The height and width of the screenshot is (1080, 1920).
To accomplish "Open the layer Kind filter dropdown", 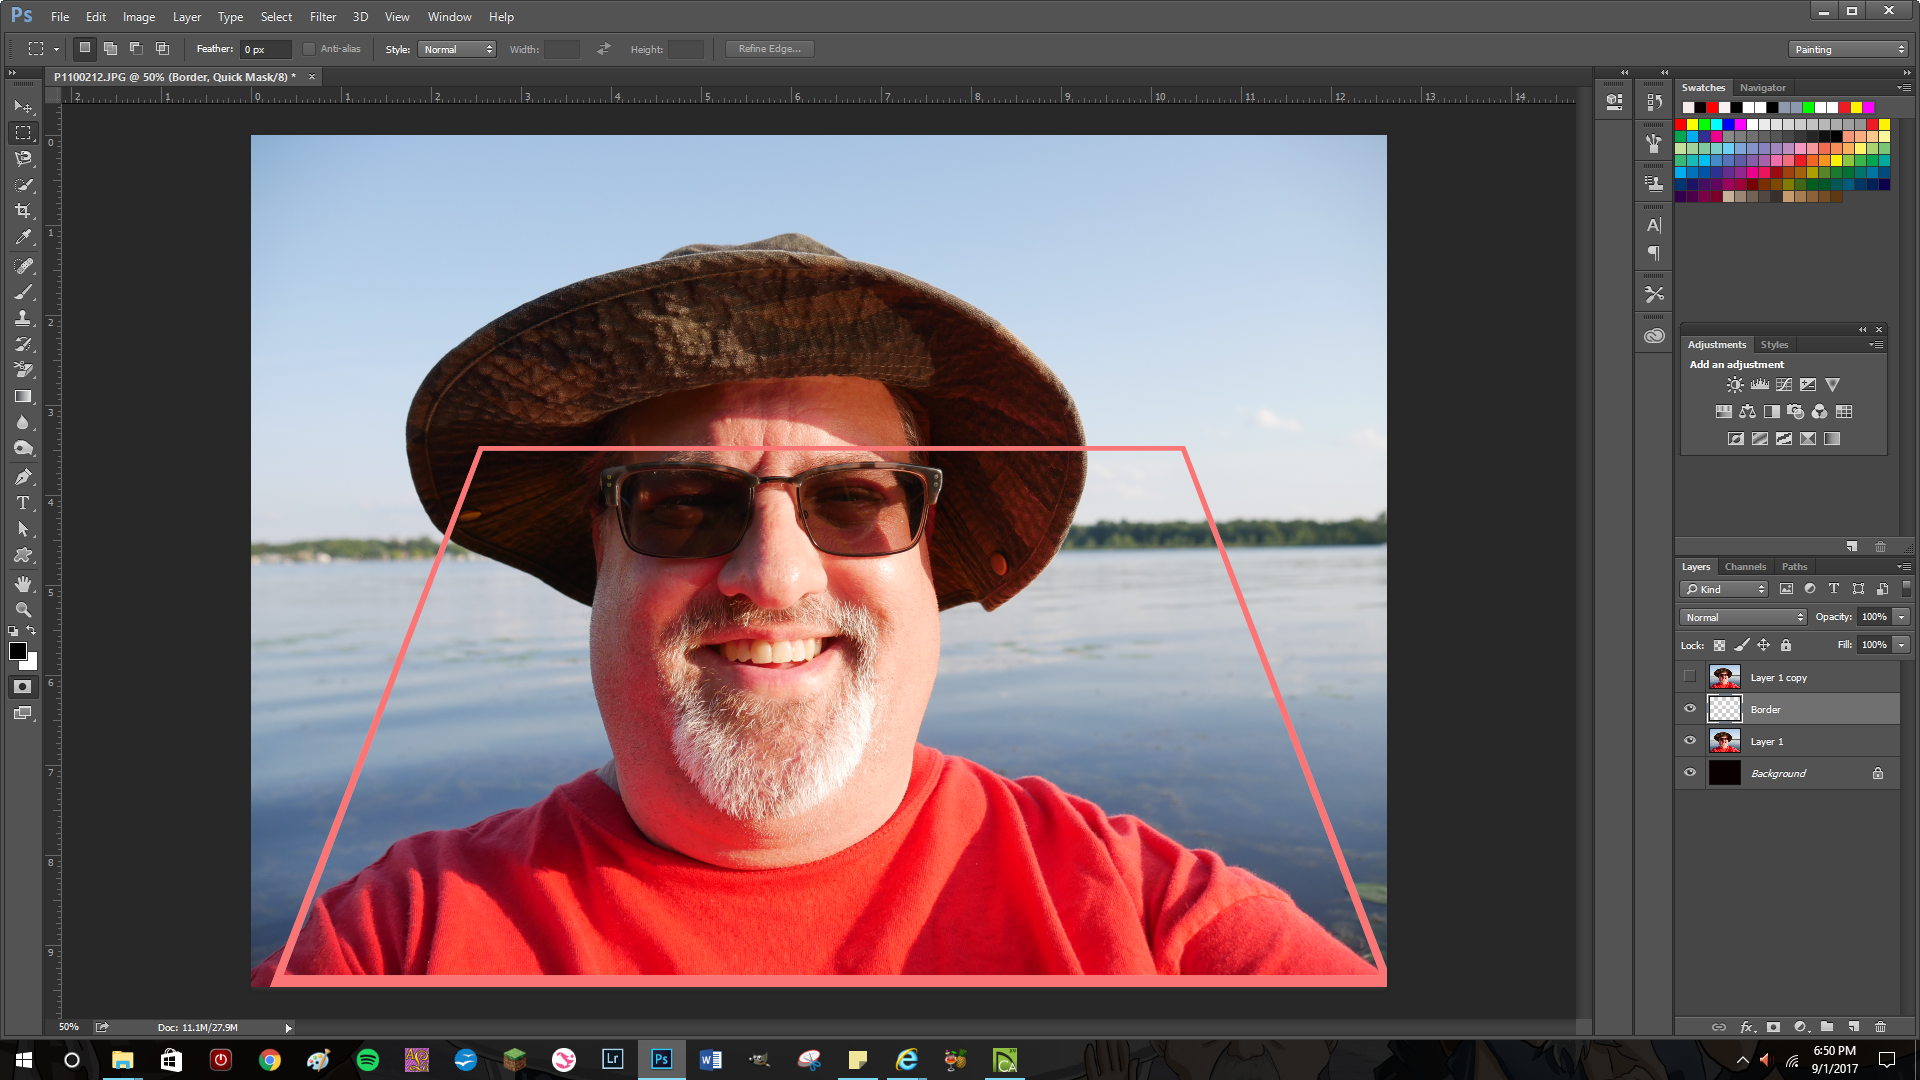I will [x=1724, y=589].
